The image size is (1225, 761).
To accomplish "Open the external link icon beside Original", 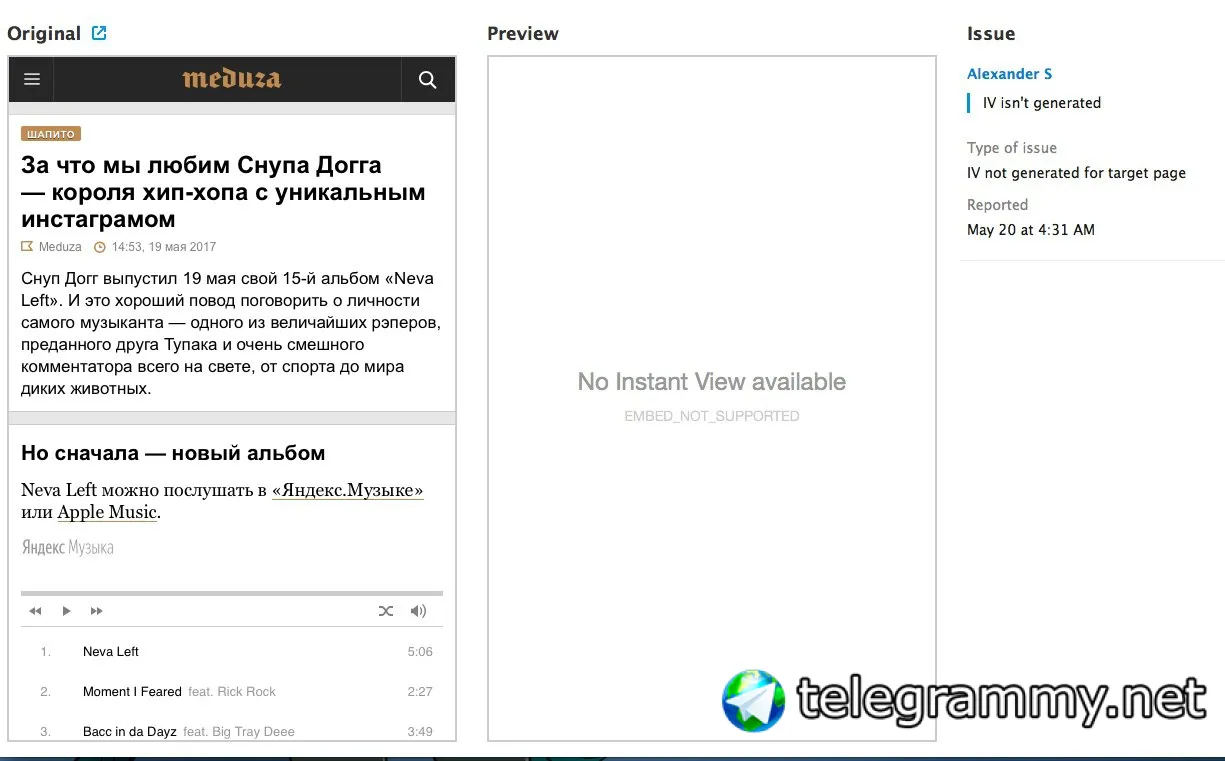I will [99, 33].
